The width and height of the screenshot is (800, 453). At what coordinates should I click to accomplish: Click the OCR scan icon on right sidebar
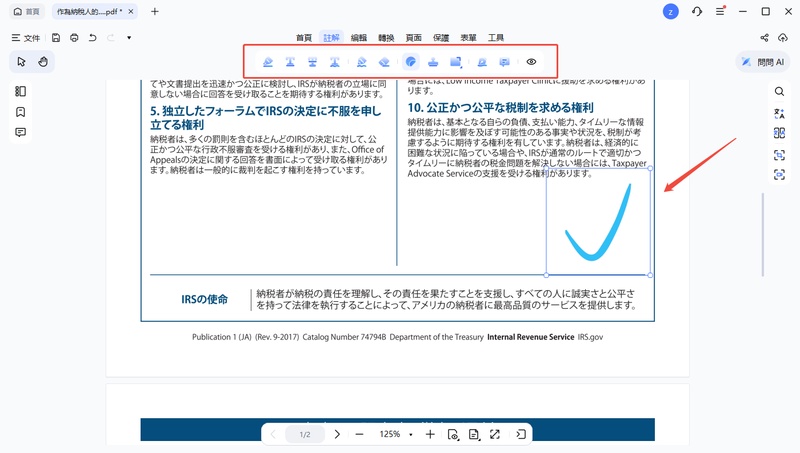[779, 155]
